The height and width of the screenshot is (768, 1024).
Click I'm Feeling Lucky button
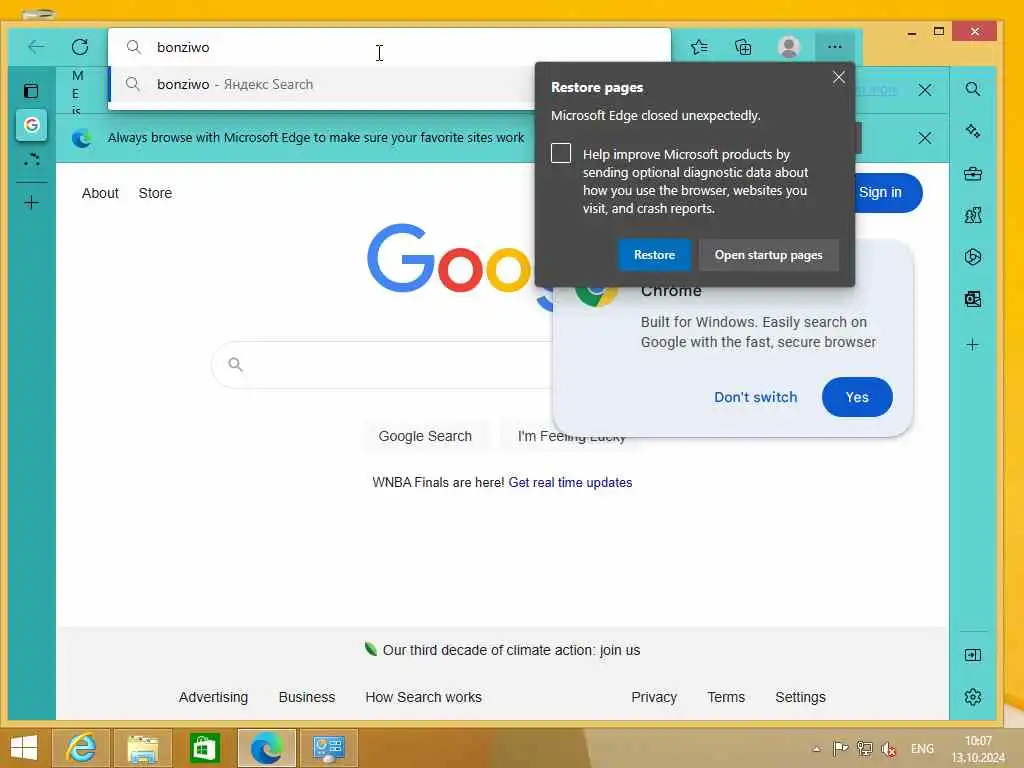571,436
